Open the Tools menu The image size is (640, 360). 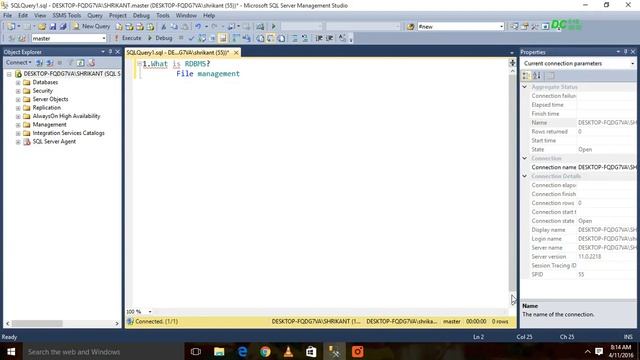coord(163,16)
